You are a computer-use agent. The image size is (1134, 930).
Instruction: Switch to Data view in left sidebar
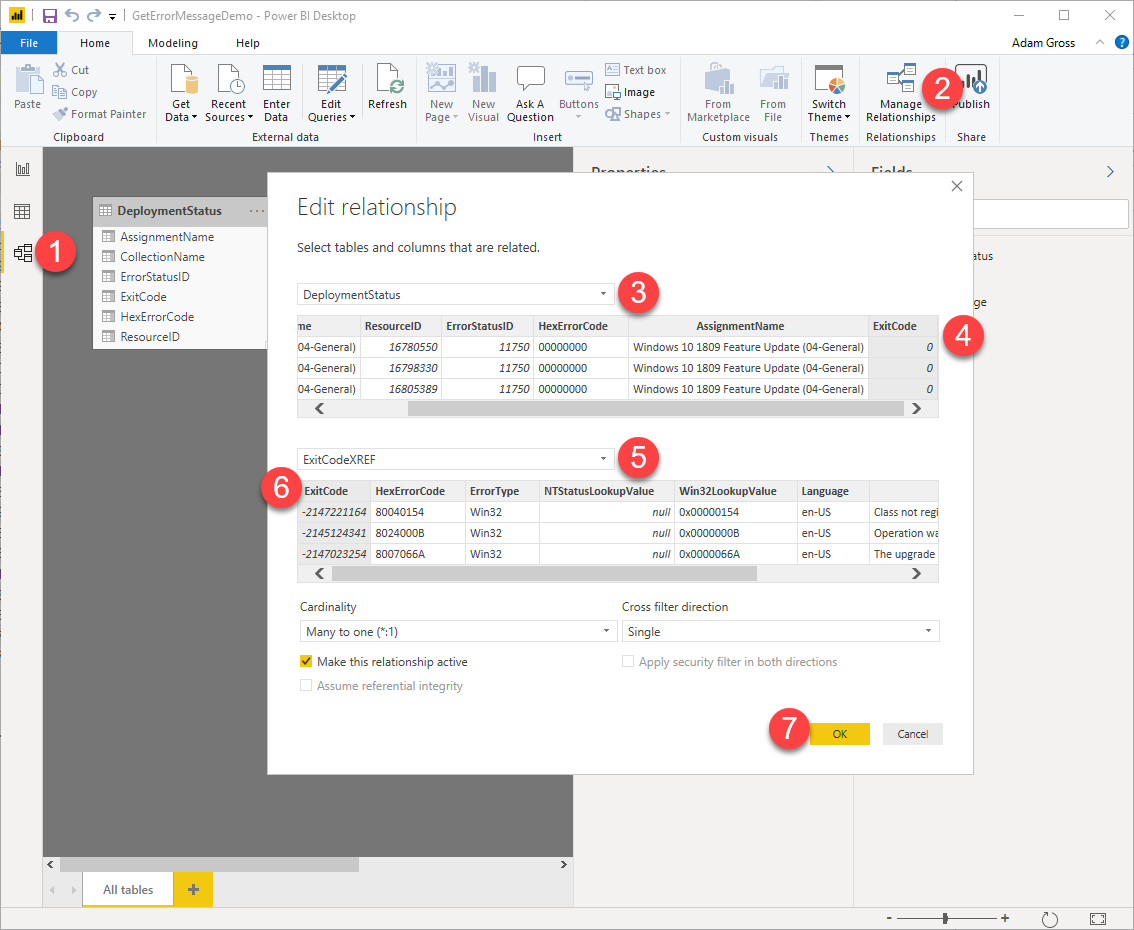pyautogui.click(x=22, y=212)
